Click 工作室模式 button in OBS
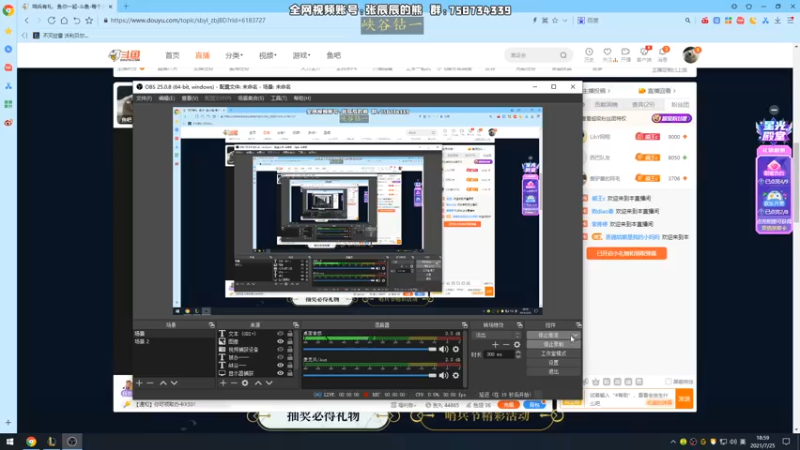 (x=554, y=354)
